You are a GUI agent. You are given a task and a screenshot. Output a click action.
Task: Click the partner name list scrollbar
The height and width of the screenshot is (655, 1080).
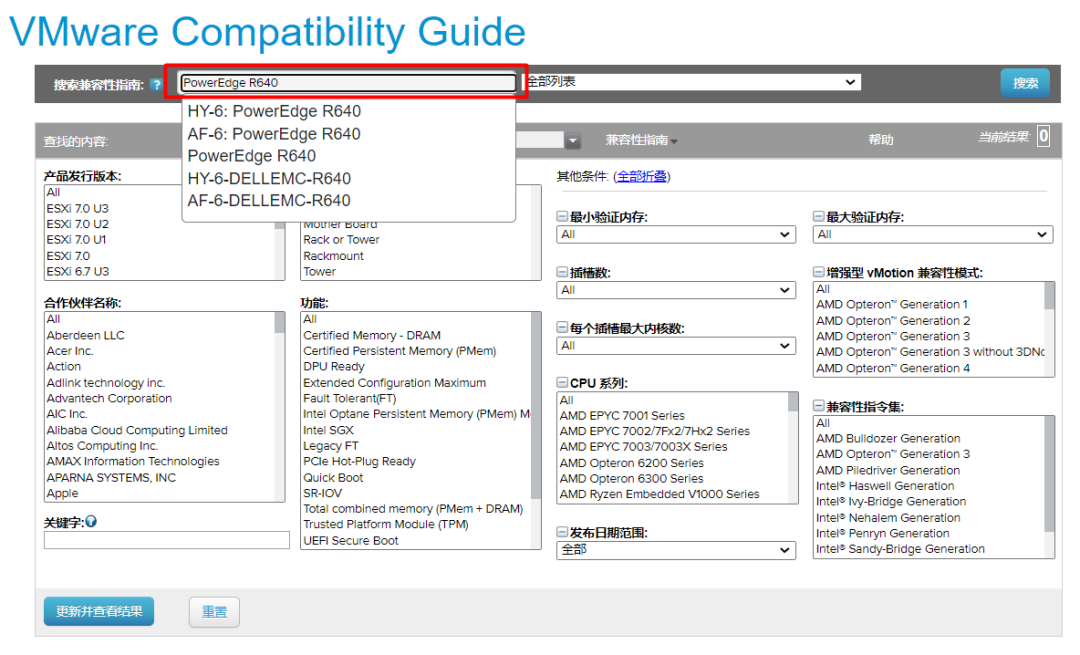coord(280,406)
